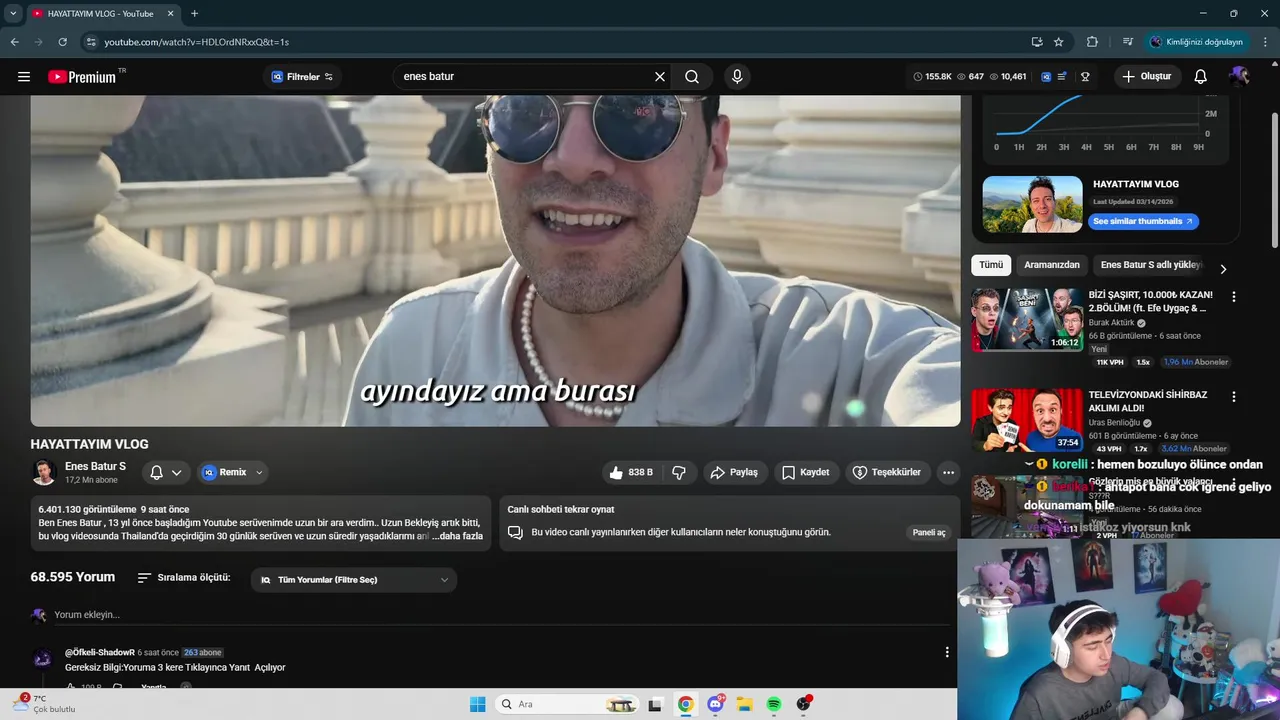Open a new Chrome tab
The image size is (1280, 720).
point(194,13)
